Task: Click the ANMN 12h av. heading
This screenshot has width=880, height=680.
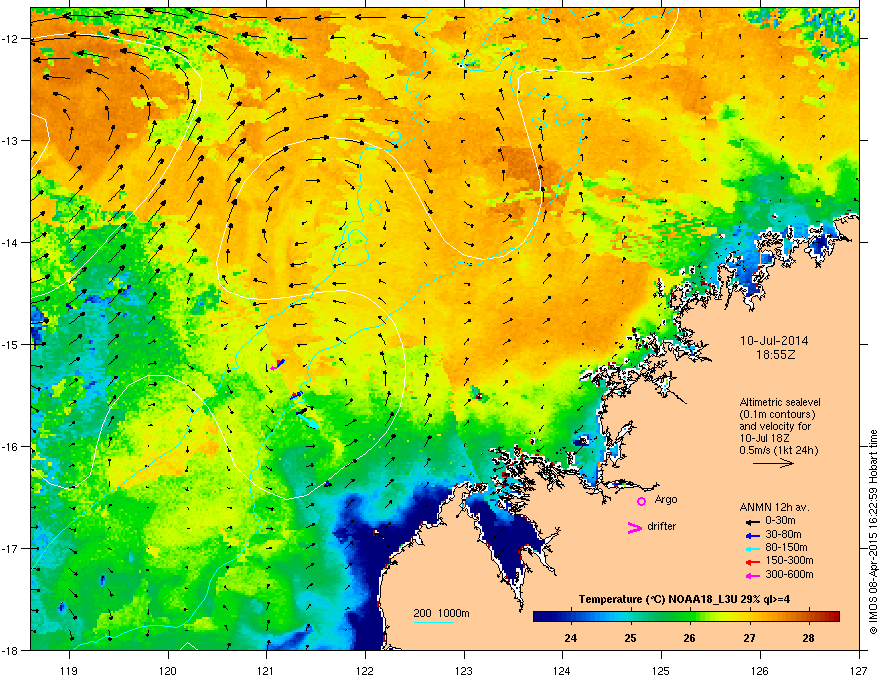Action: pos(774,507)
